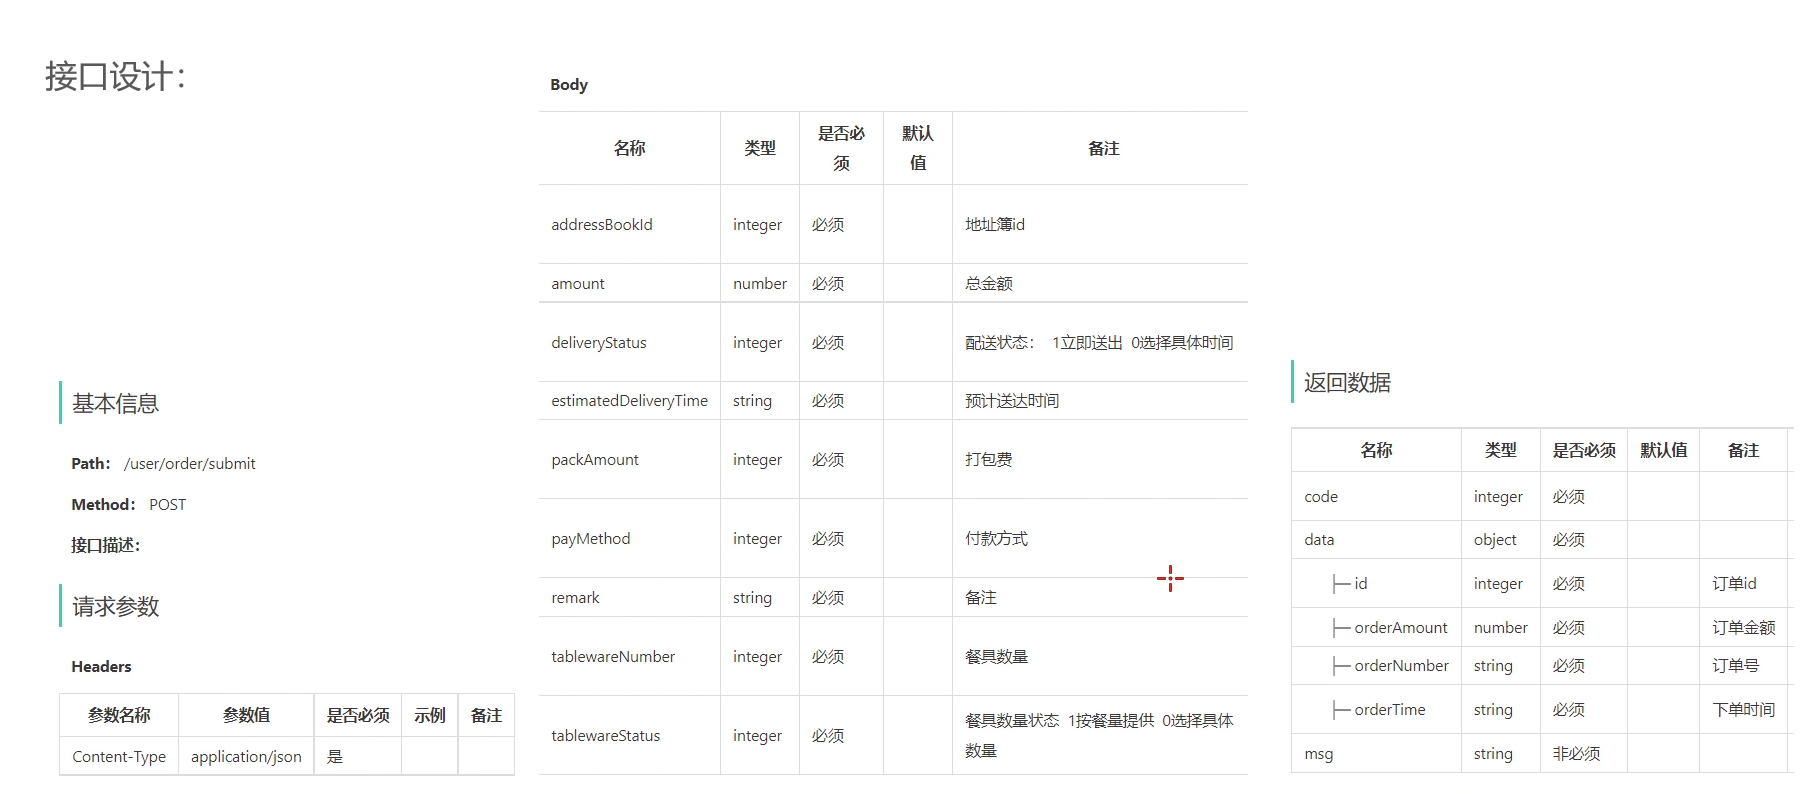Click the 接口设计 page title

[115, 76]
